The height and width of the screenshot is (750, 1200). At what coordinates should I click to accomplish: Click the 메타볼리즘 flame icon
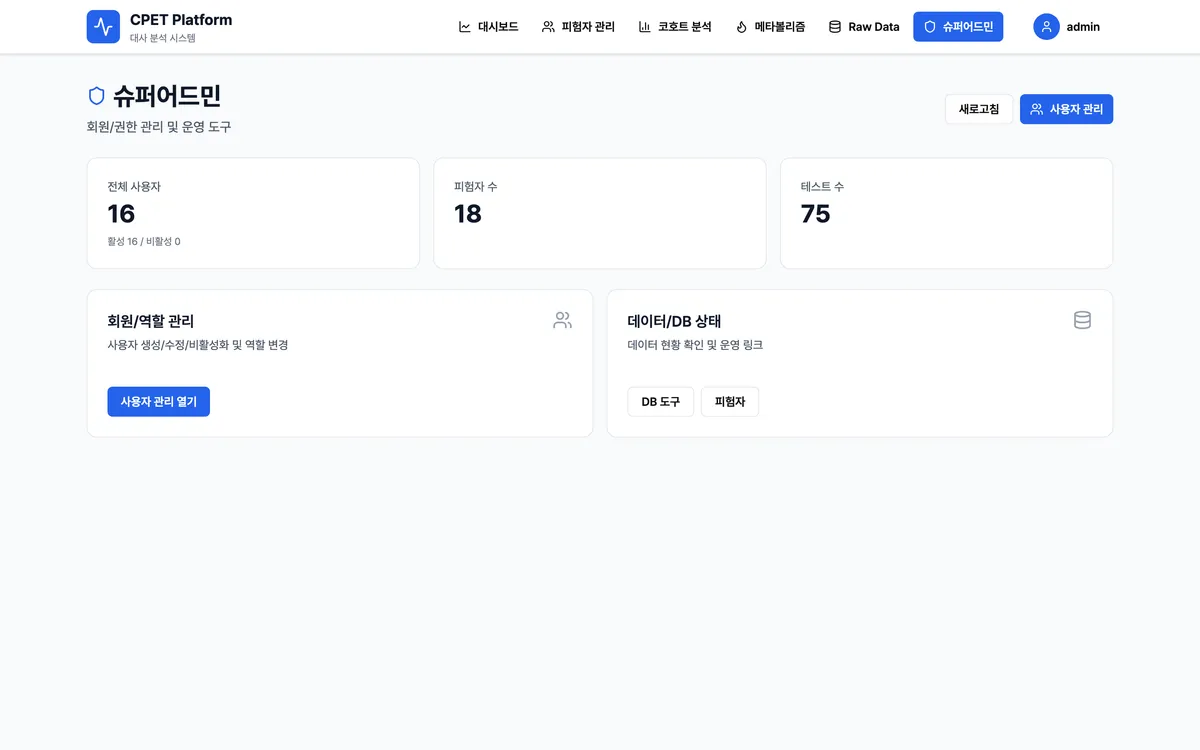[740, 27]
